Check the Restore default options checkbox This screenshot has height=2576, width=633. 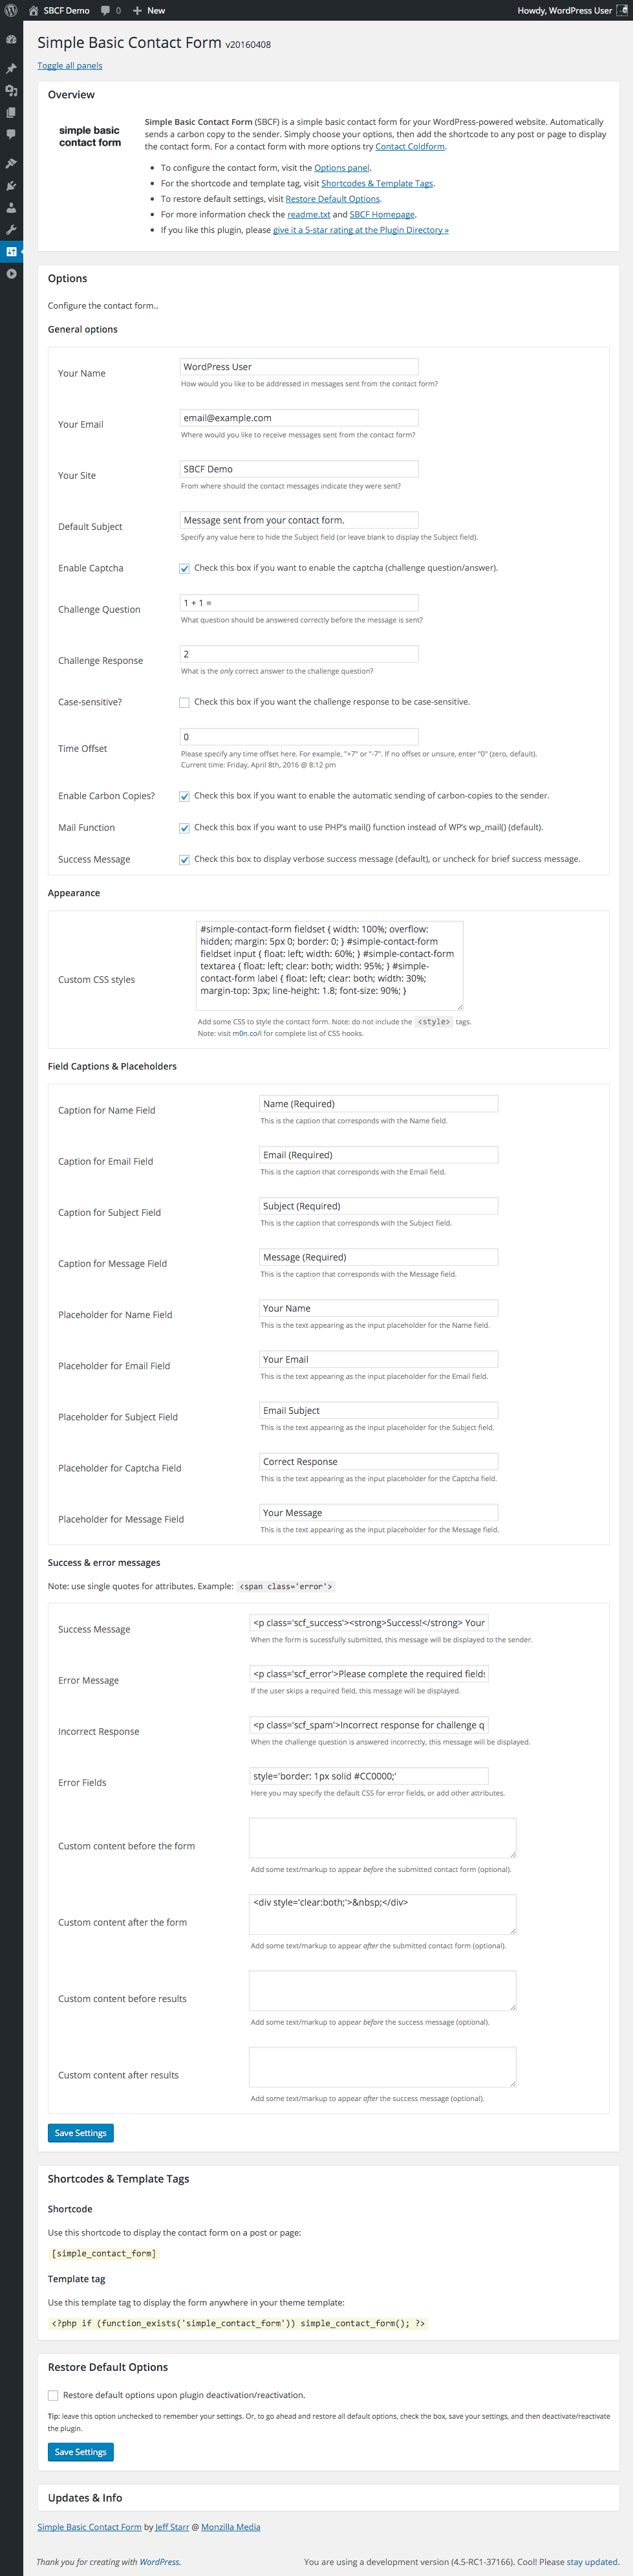pyautogui.click(x=53, y=2395)
